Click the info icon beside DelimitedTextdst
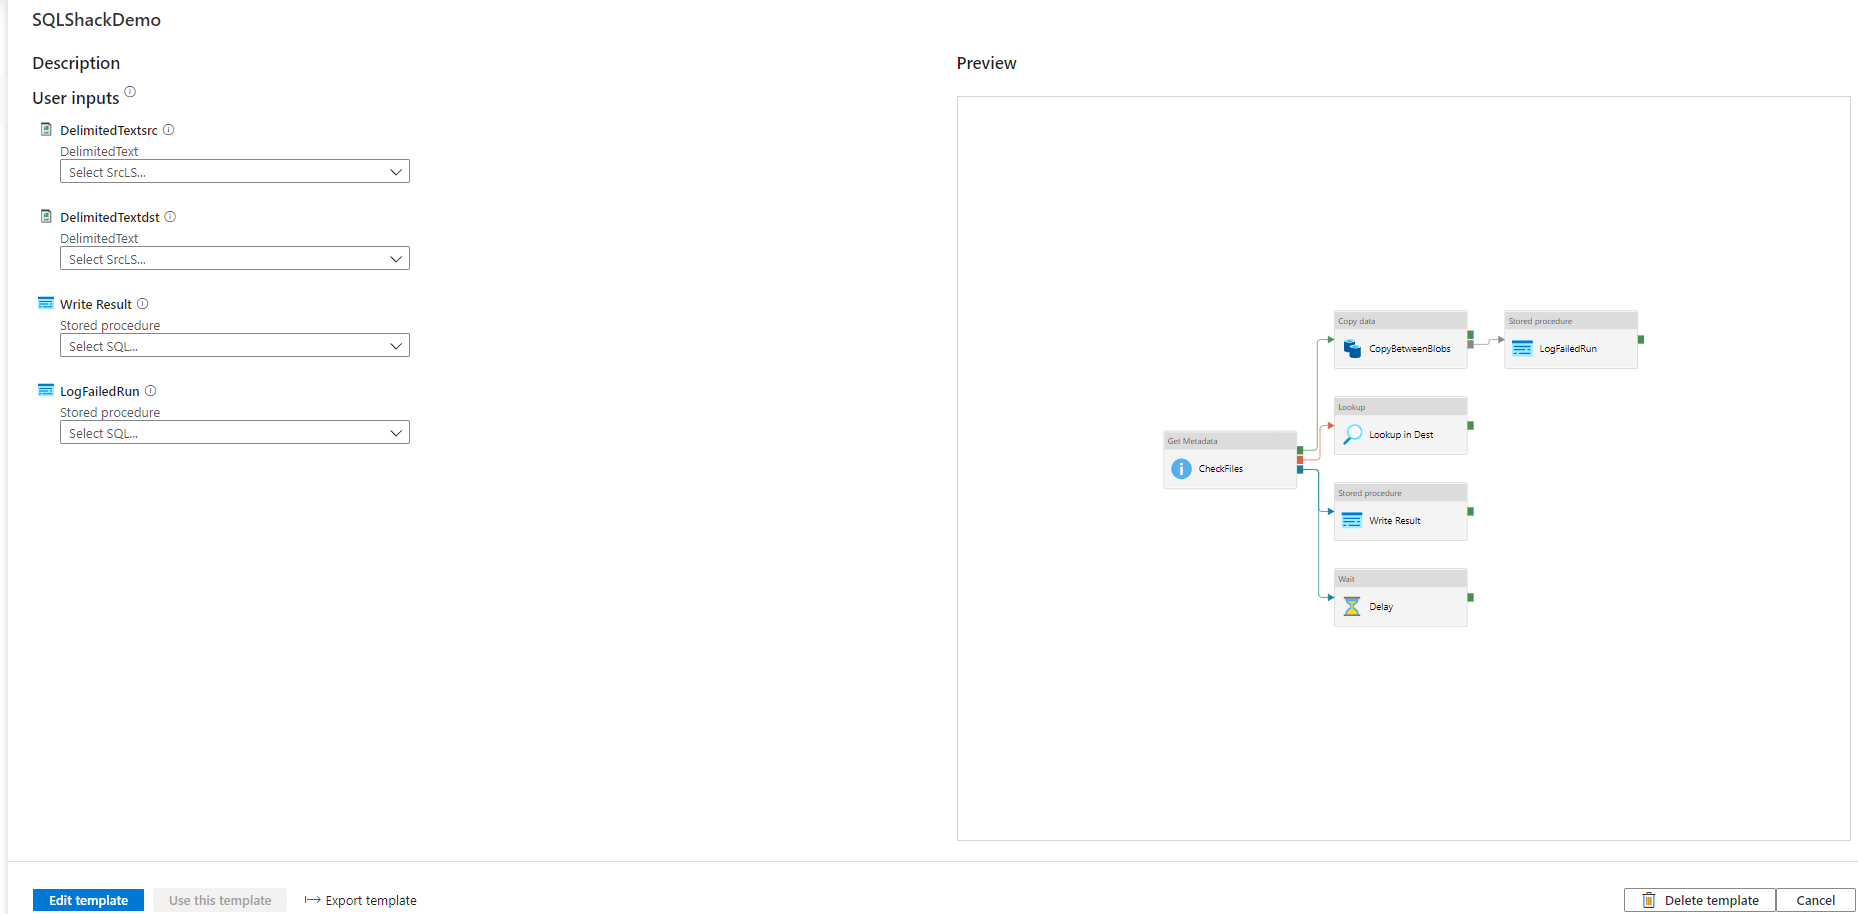This screenshot has height=914, width=1858. tap(170, 217)
